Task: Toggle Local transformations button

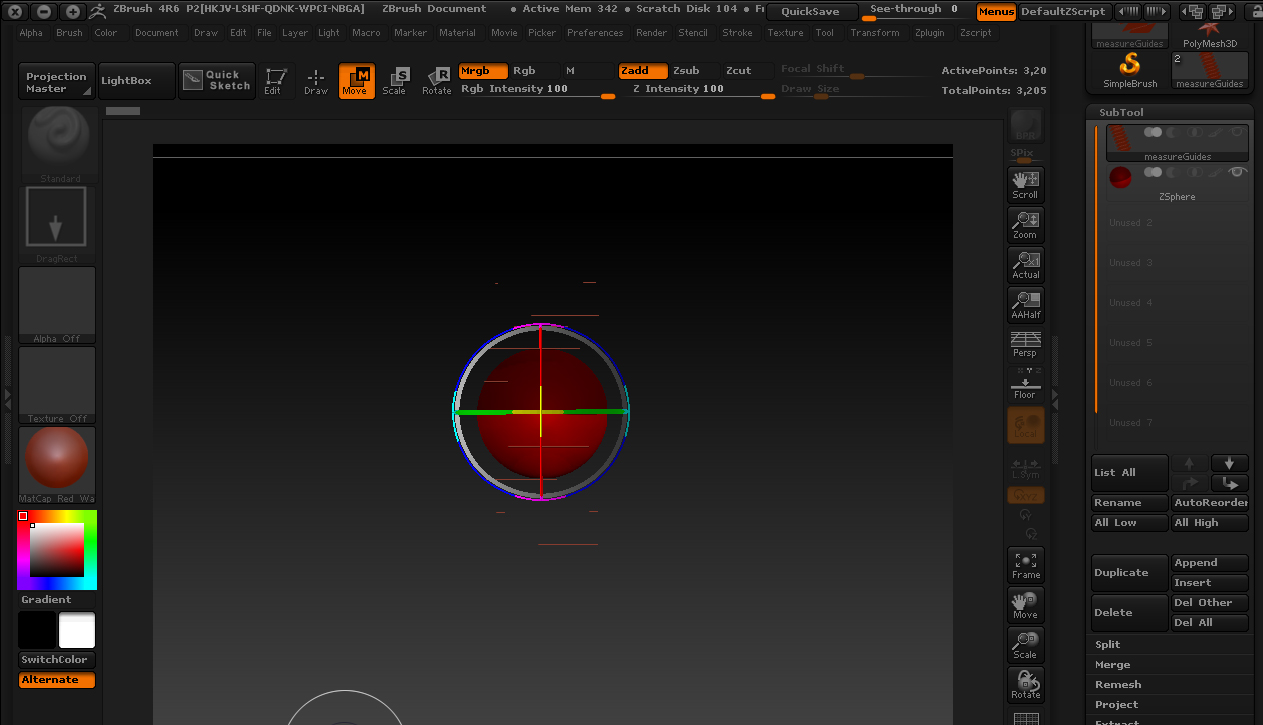Action: click(1025, 425)
